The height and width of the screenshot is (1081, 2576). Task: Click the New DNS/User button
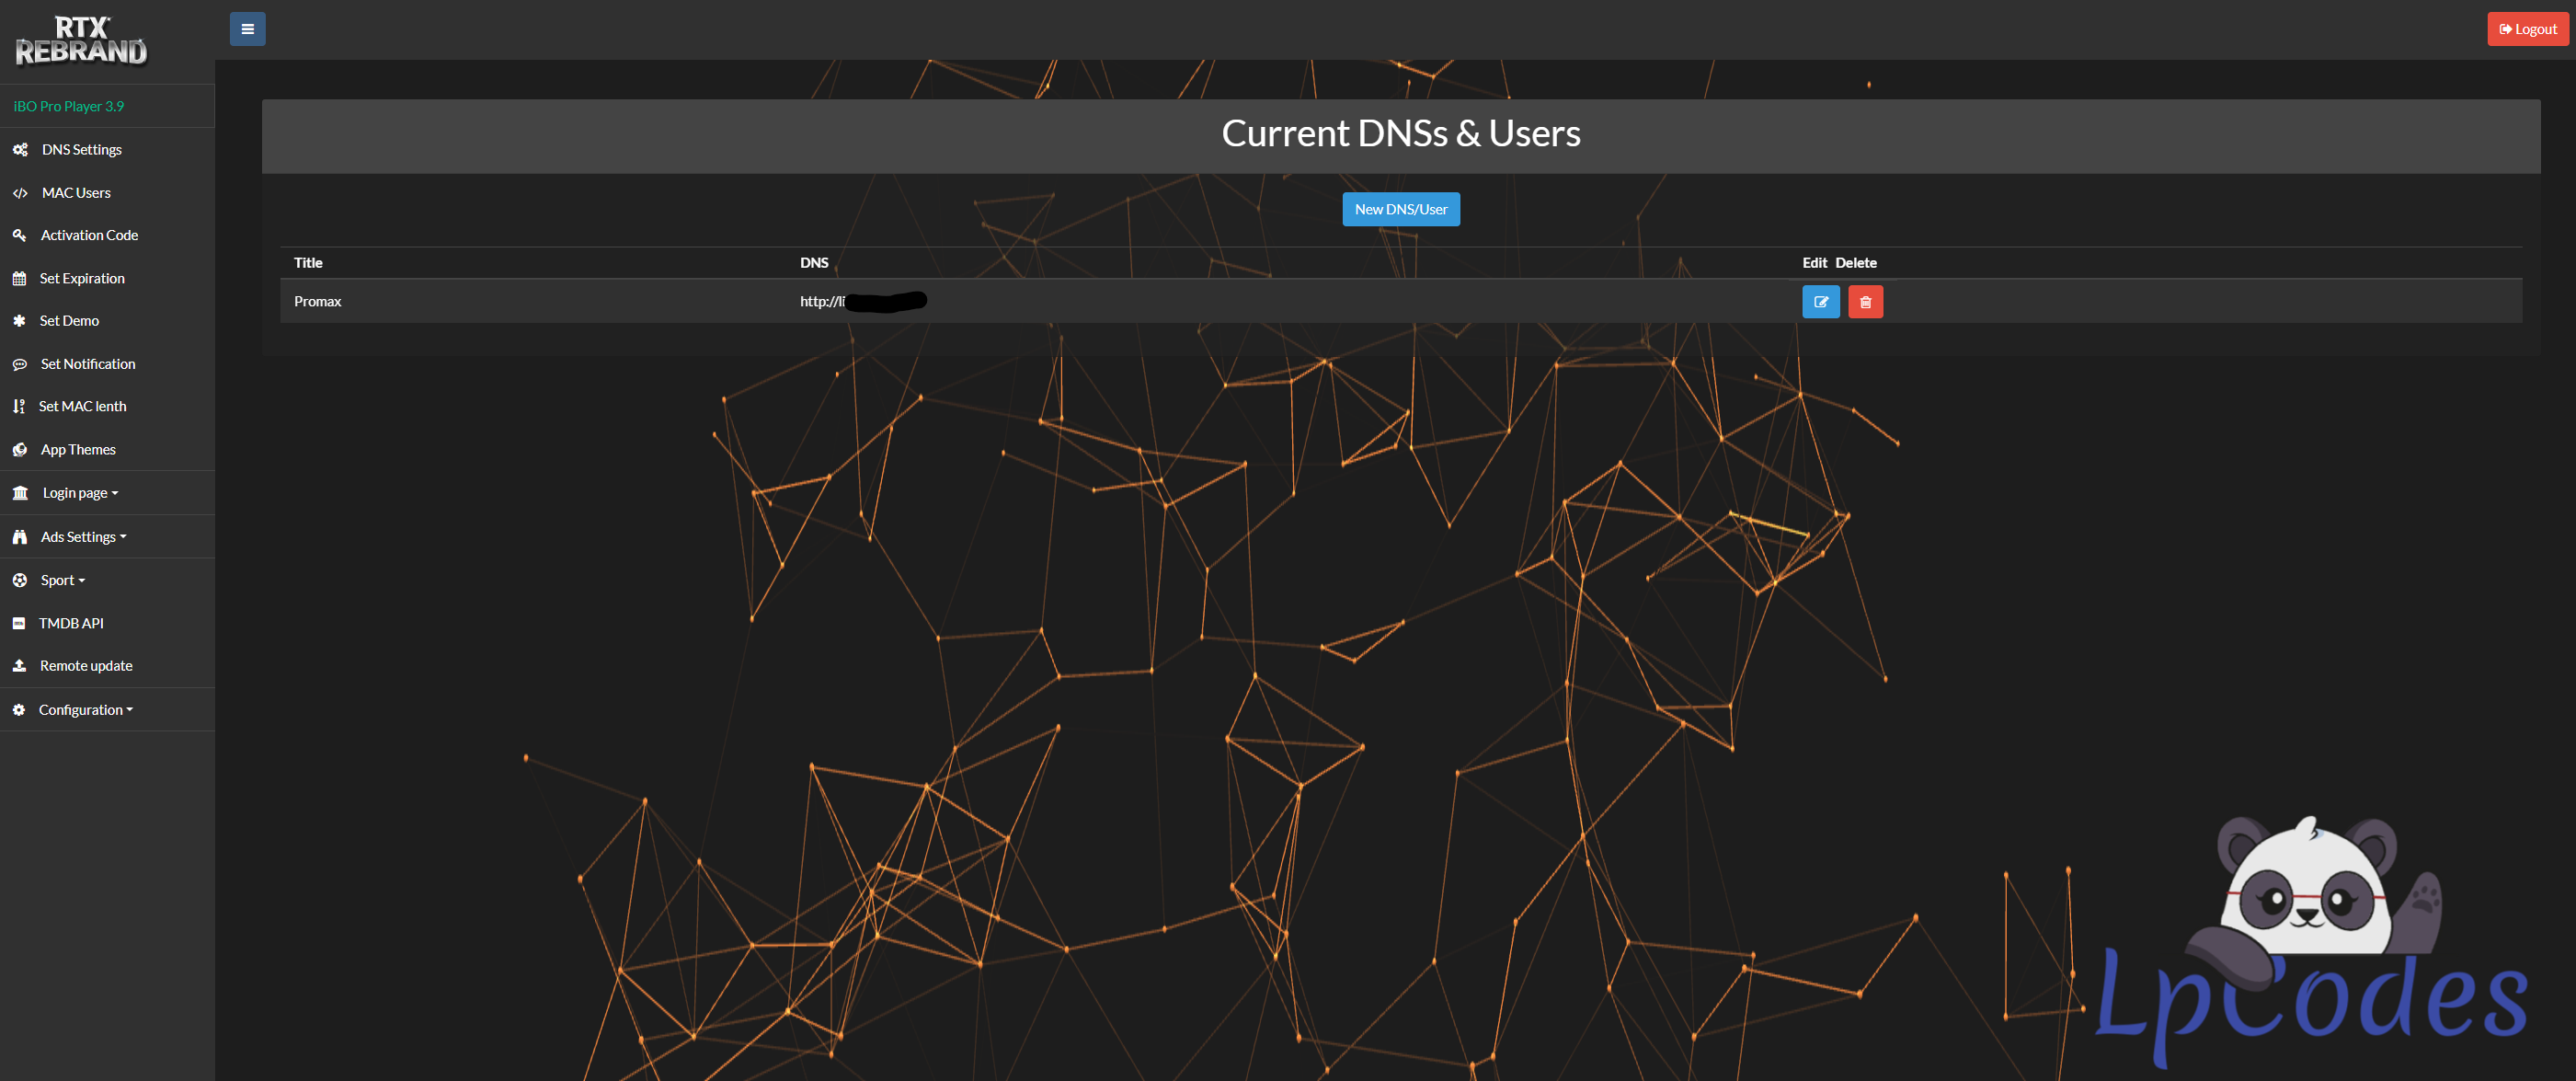pos(1400,210)
